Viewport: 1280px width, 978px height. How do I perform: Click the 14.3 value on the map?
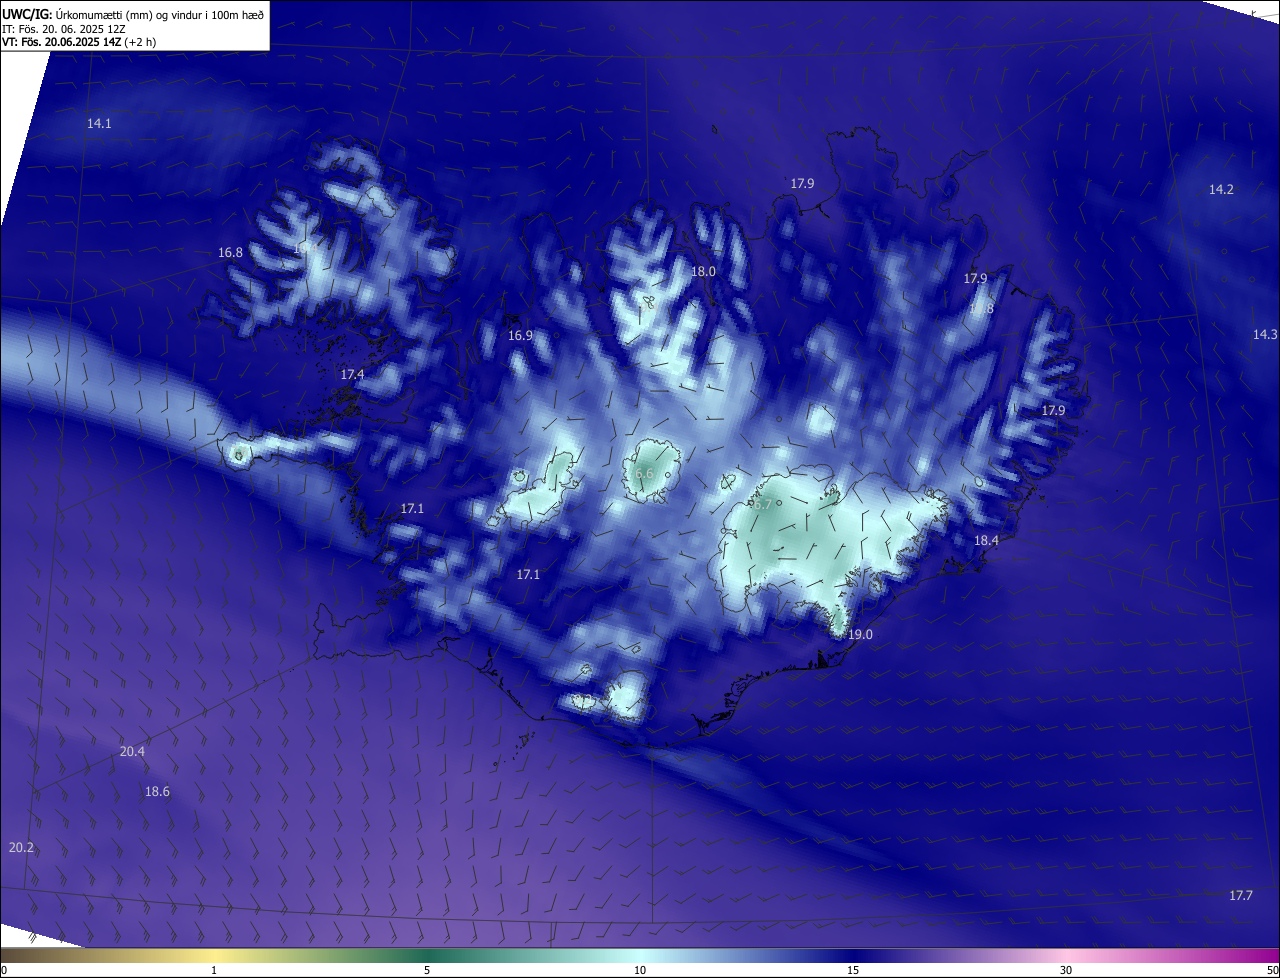tap(1265, 335)
